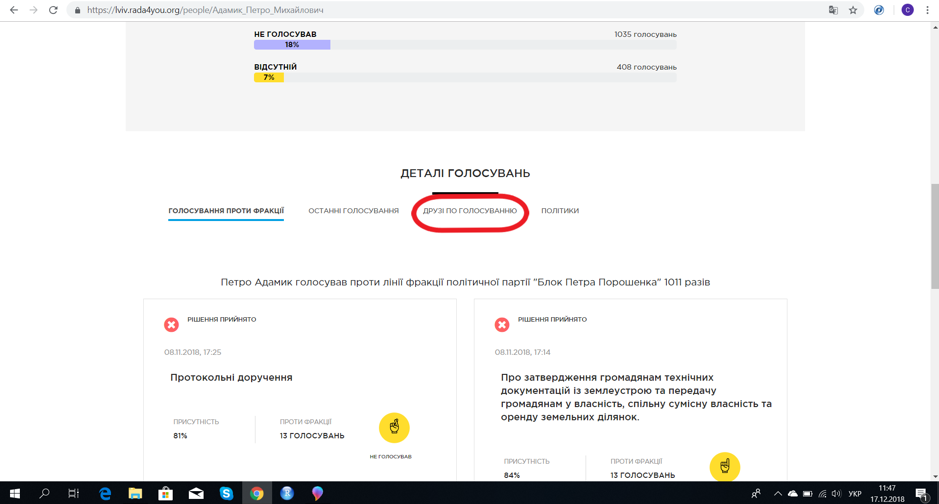Switch to Chrome in taskbar

pos(256,493)
